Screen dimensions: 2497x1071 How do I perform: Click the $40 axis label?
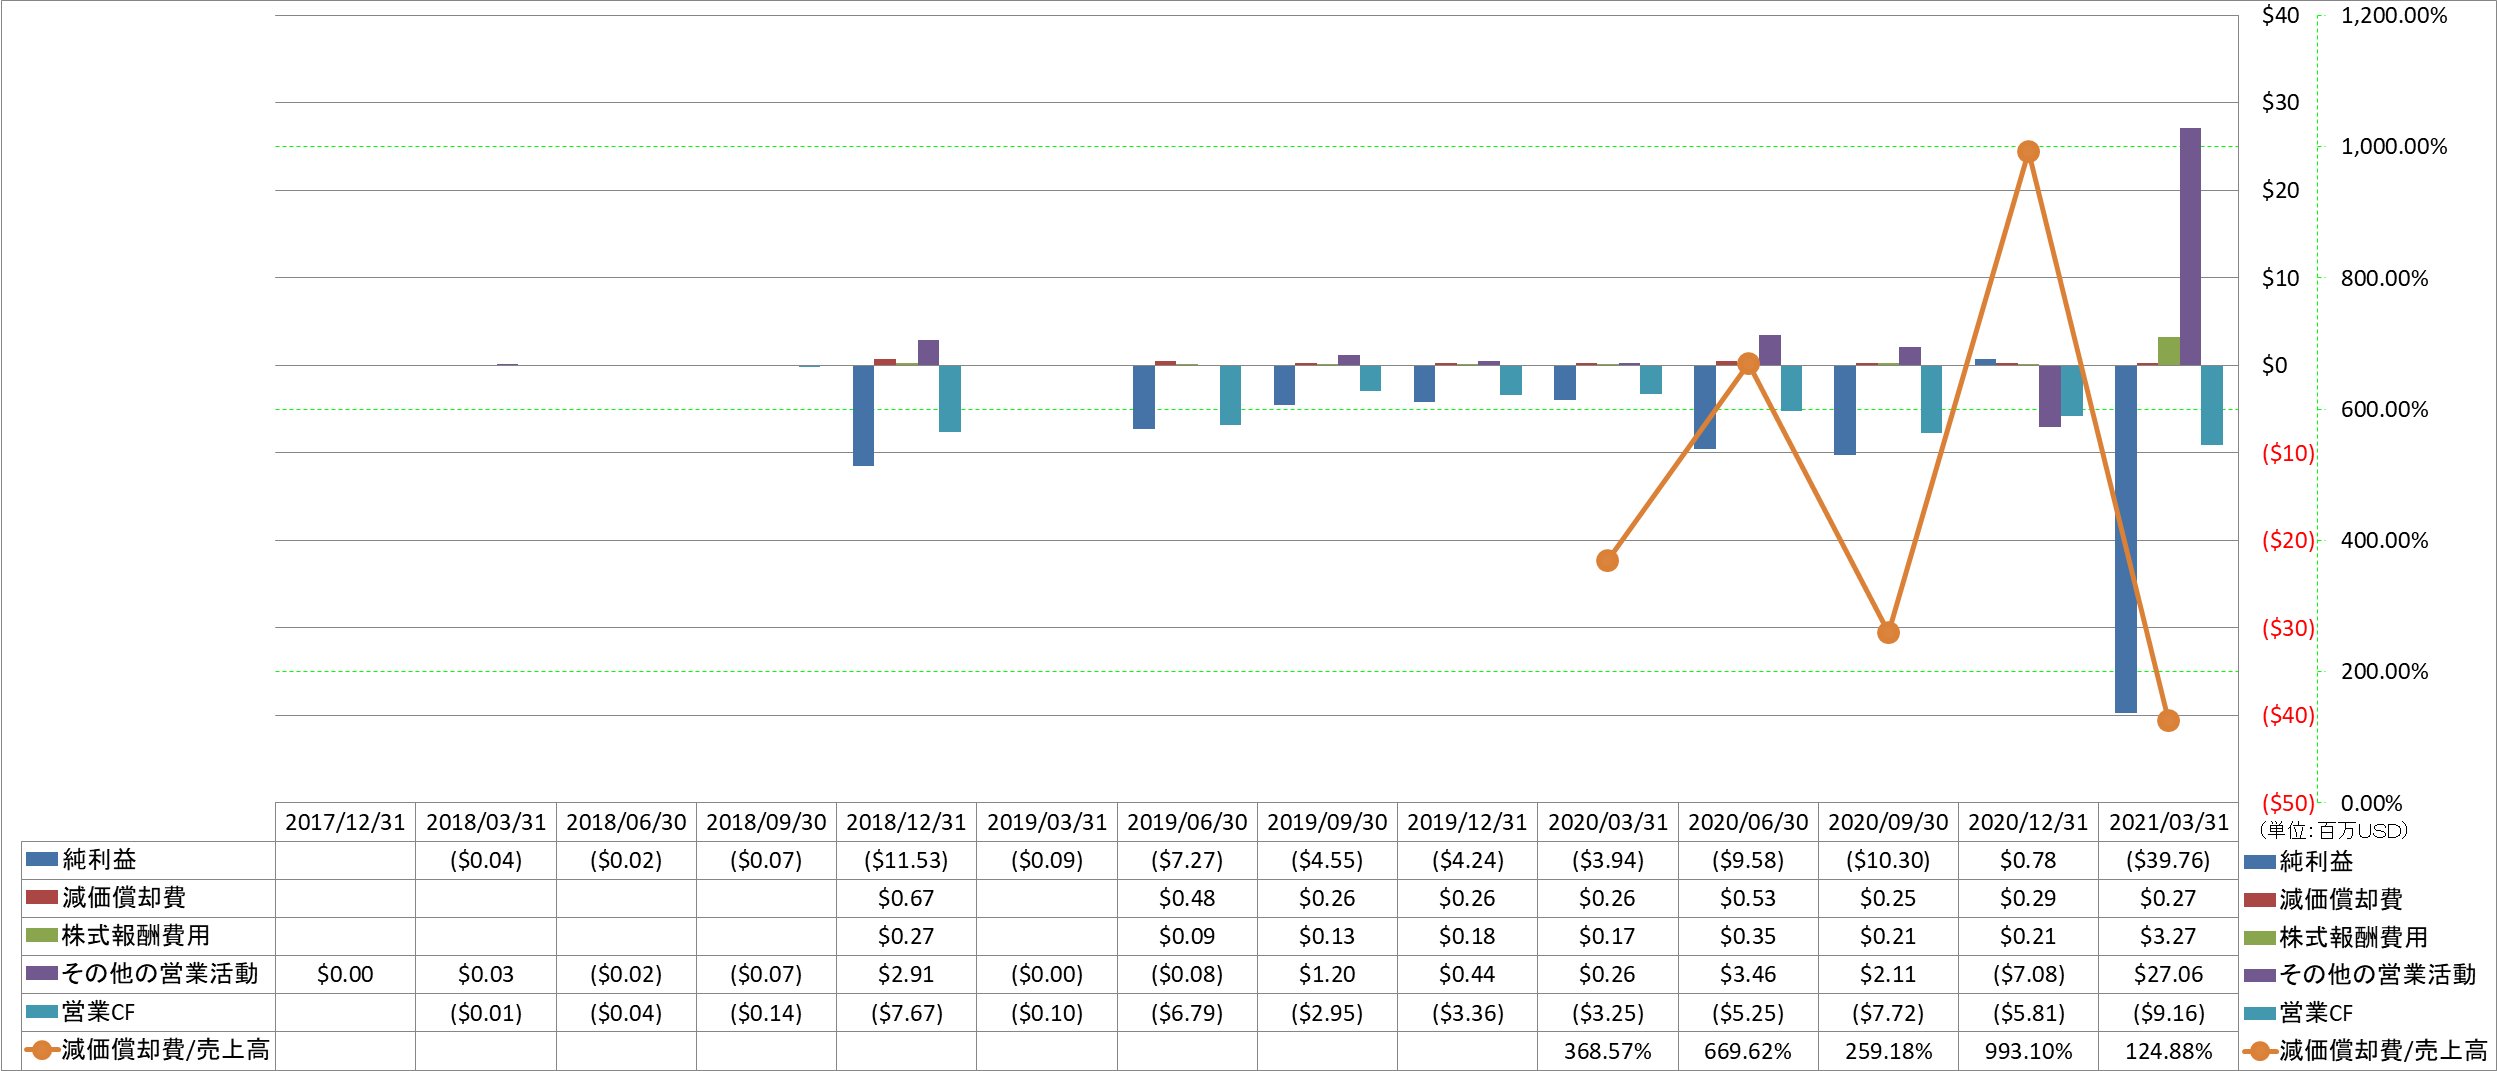pos(2281,15)
